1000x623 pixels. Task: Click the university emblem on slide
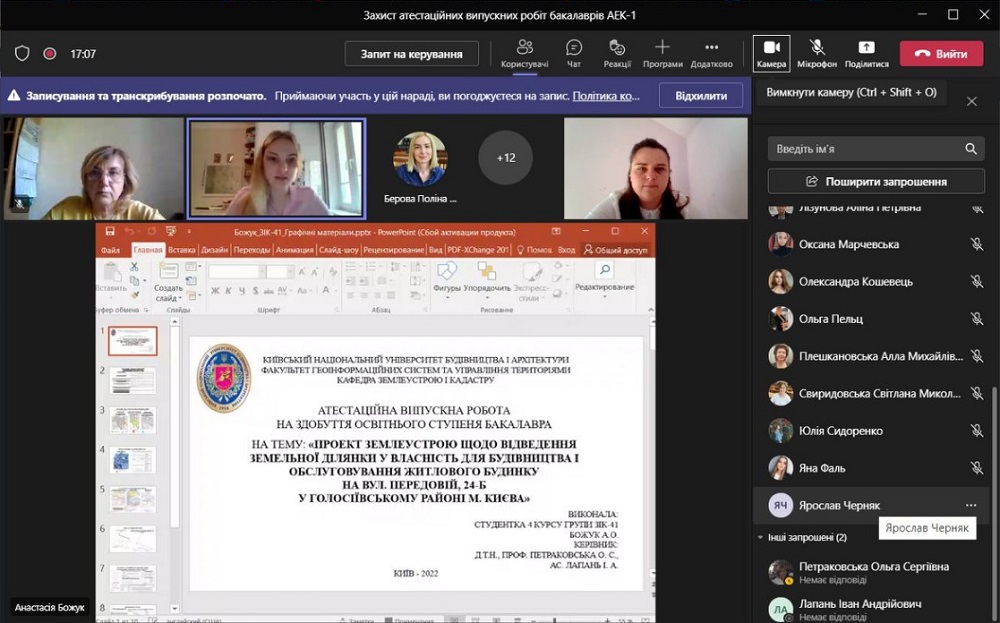(x=224, y=378)
